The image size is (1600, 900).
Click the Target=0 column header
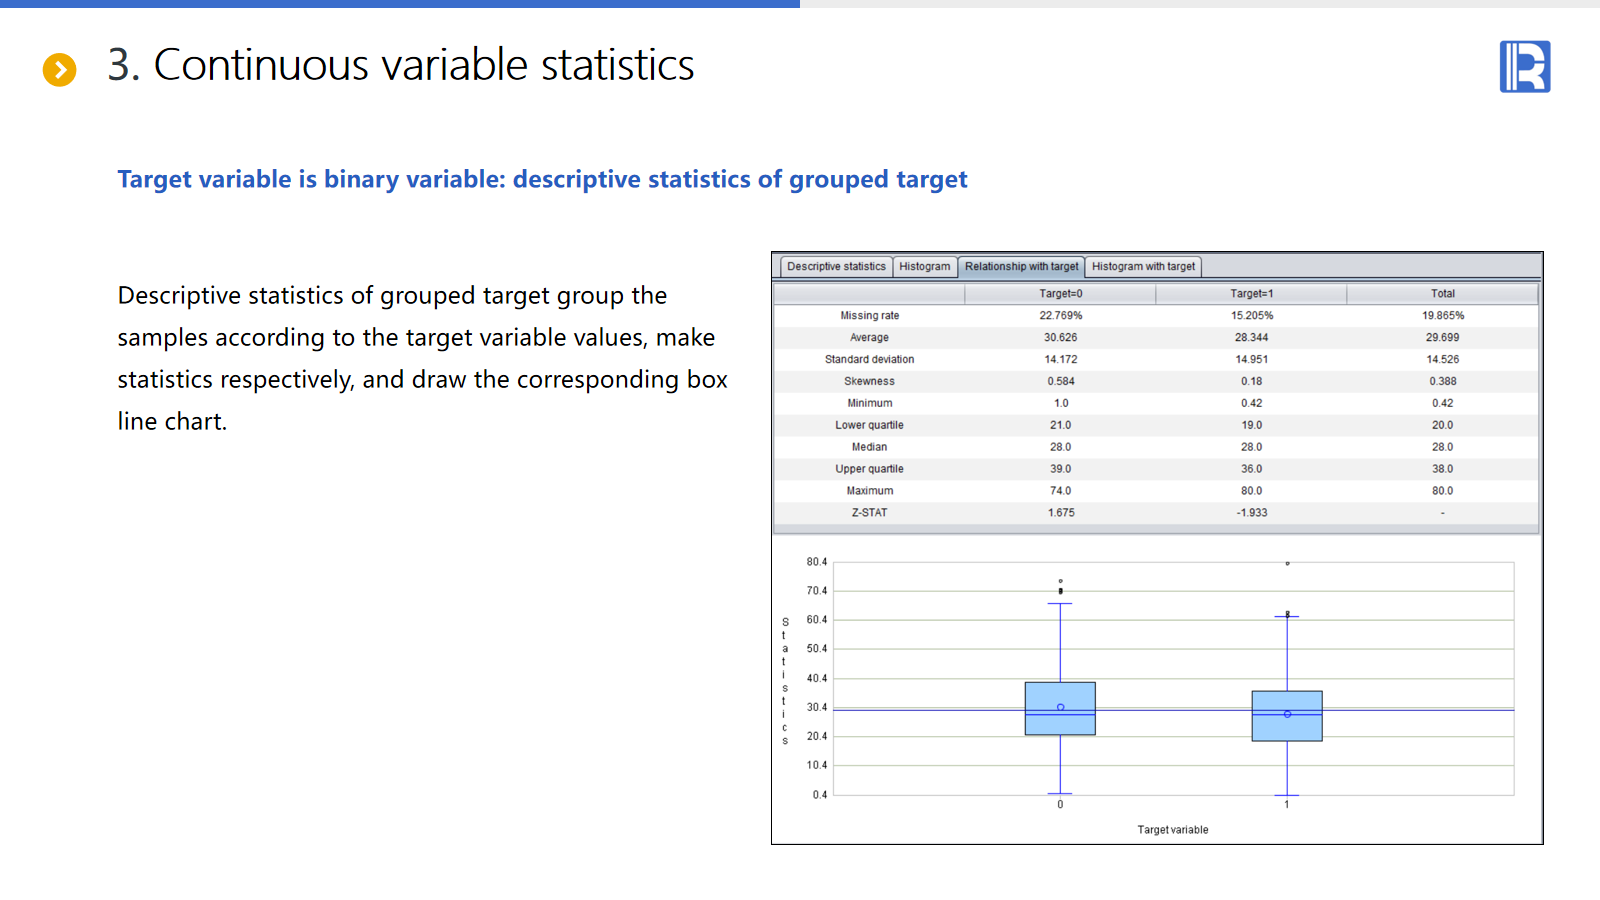(1060, 294)
